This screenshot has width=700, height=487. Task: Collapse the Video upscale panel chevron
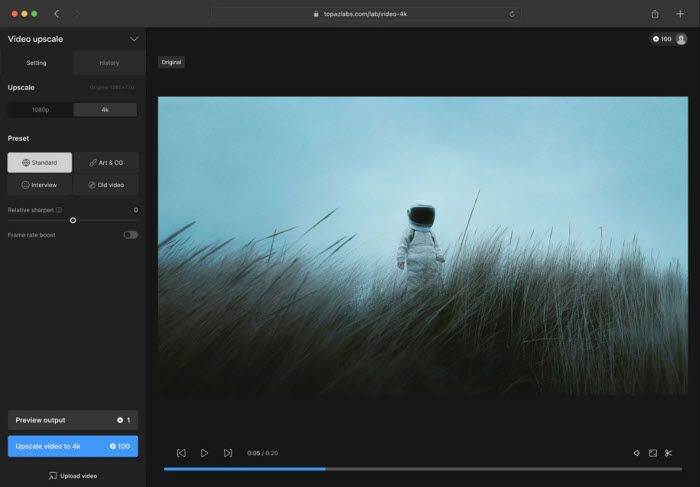coord(133,39)
